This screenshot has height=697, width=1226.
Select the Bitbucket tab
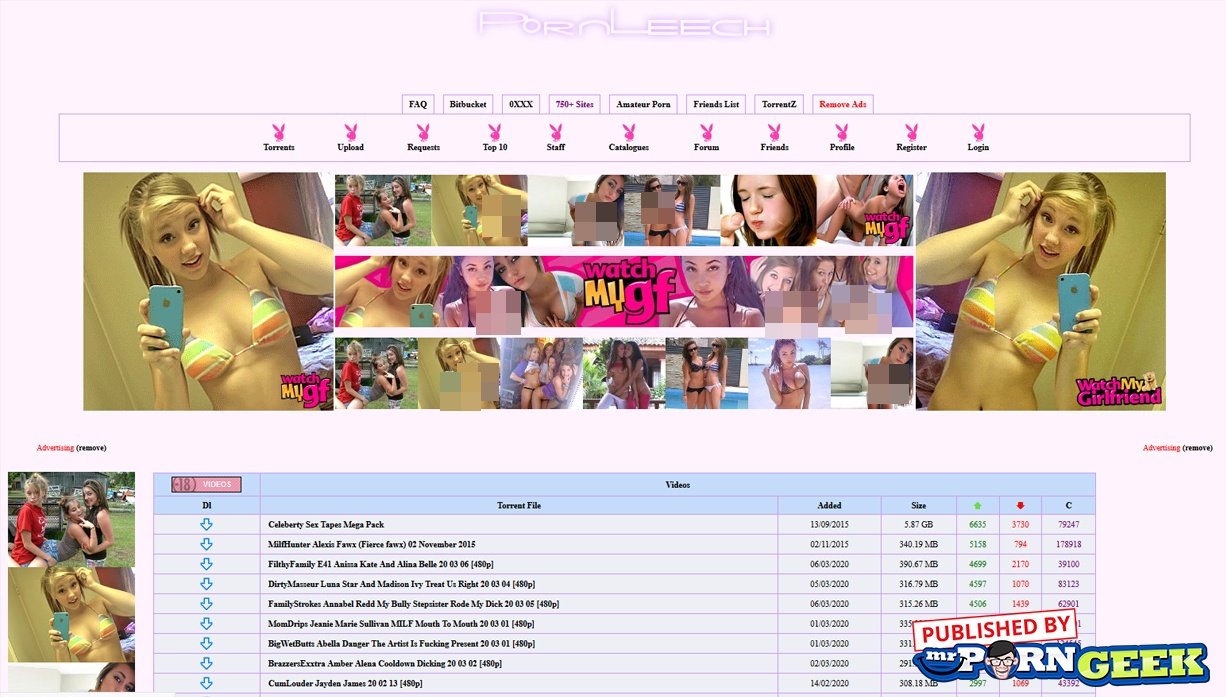click(468, 105)
